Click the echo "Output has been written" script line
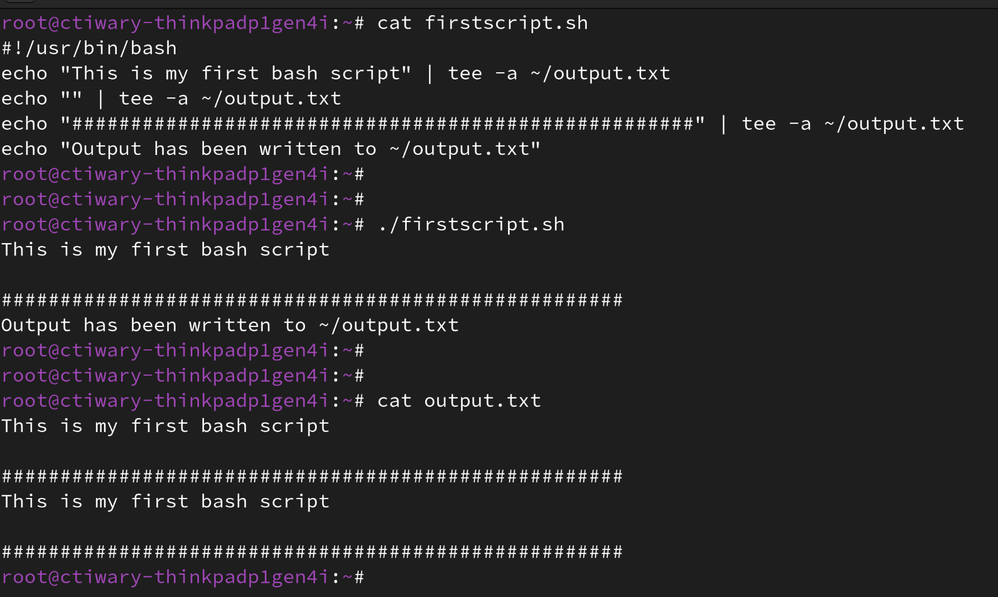 [x=270, y=149]
